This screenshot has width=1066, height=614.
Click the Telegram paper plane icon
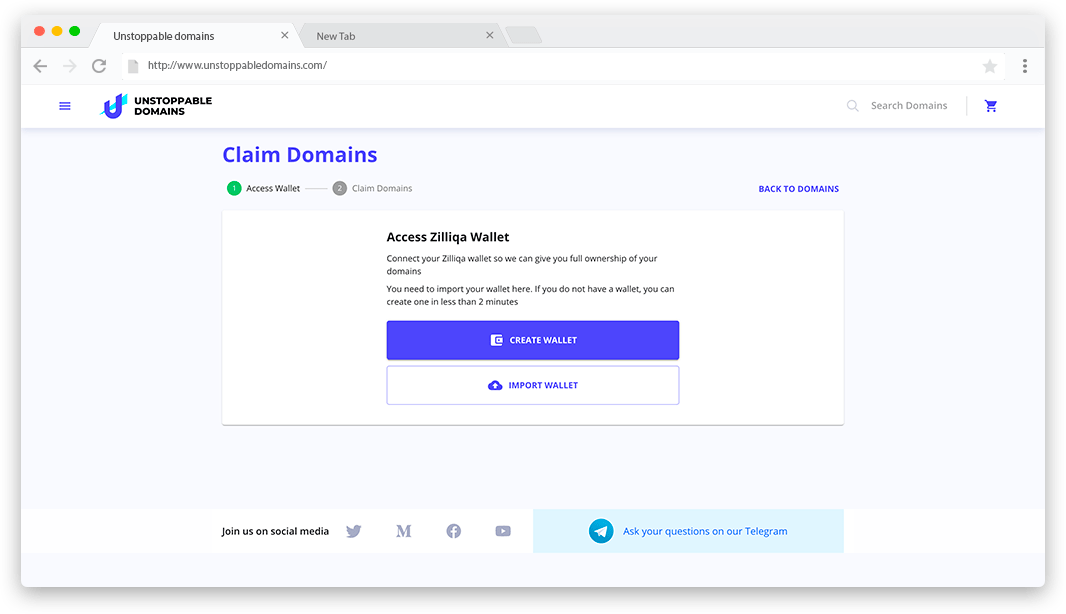point(601,531)
